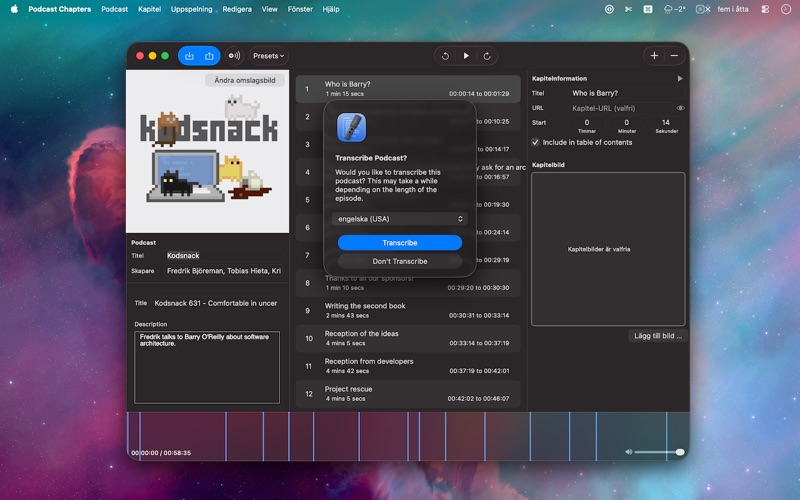Expand the Kapitelinformation disclosure triangle
Image resolution: width=800 pixels, height=500 pixels.
(x=680, y=79)
